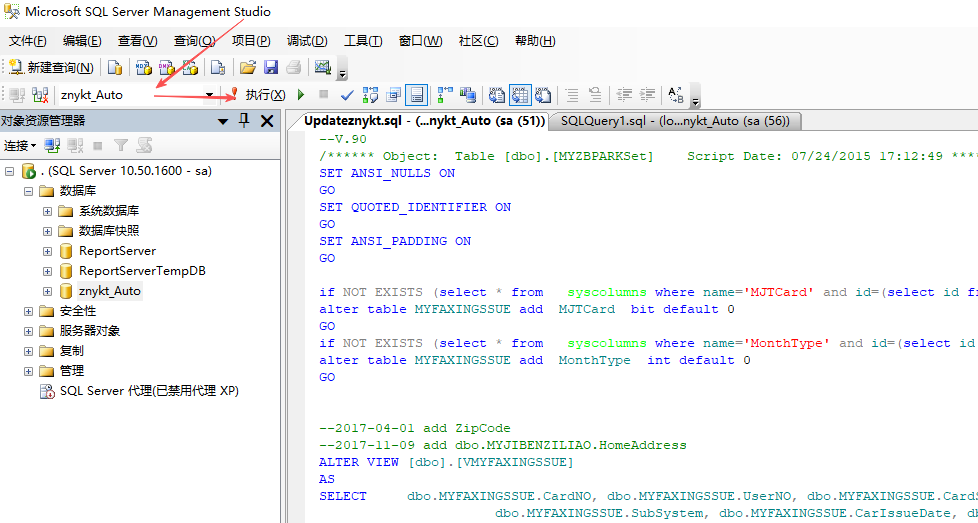The image size is (978, 523).
Task: Toggle Include Actual Execution Plan
Action: (x=445, y=95)
